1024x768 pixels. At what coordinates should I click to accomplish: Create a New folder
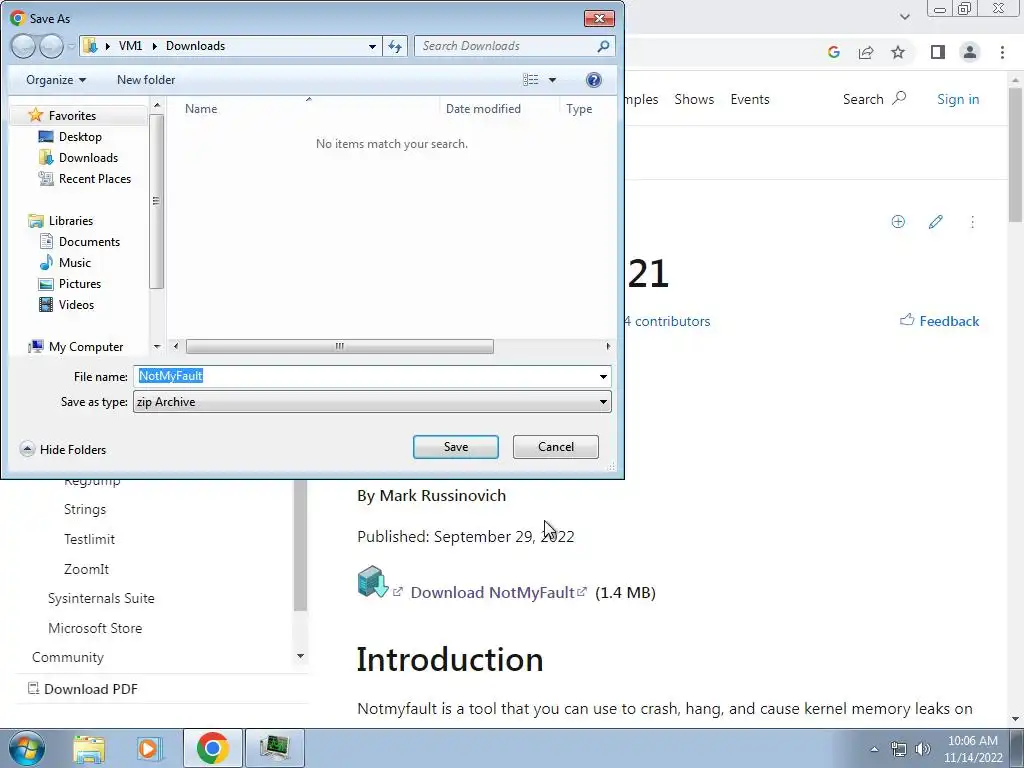click(x=146, y=80)
